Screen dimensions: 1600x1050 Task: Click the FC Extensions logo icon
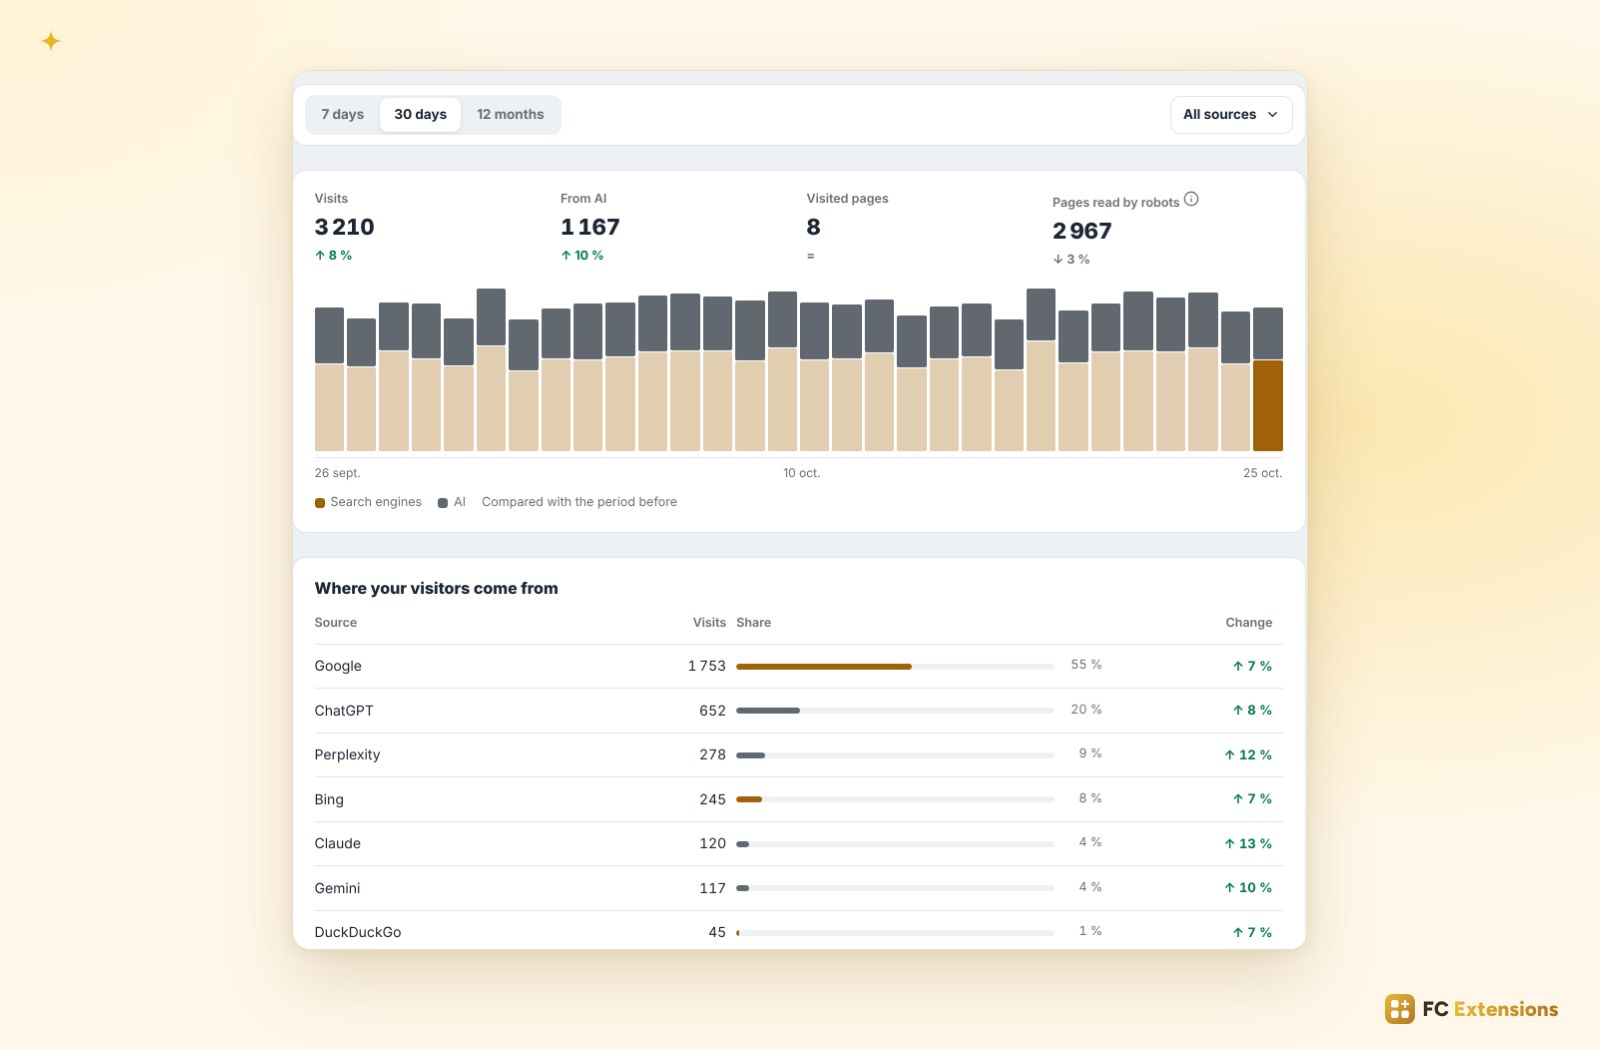pyautogui.click(x=1400, y=1009)
